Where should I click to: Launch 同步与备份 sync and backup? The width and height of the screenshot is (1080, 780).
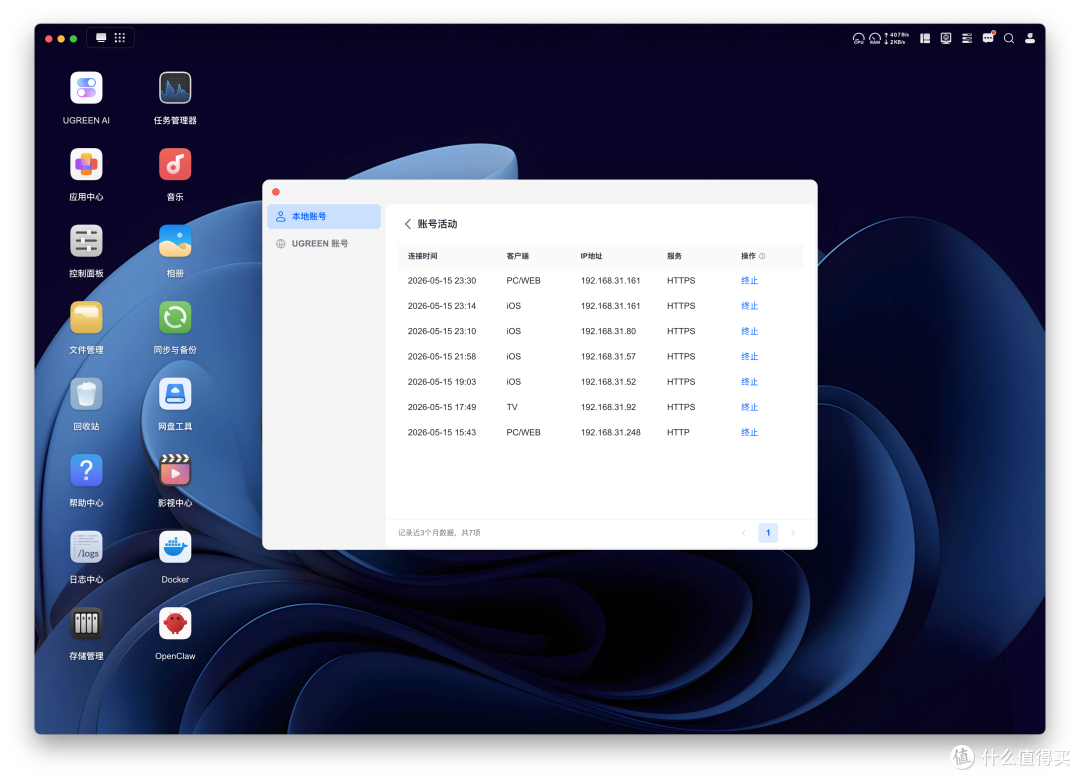click(175, 318)
